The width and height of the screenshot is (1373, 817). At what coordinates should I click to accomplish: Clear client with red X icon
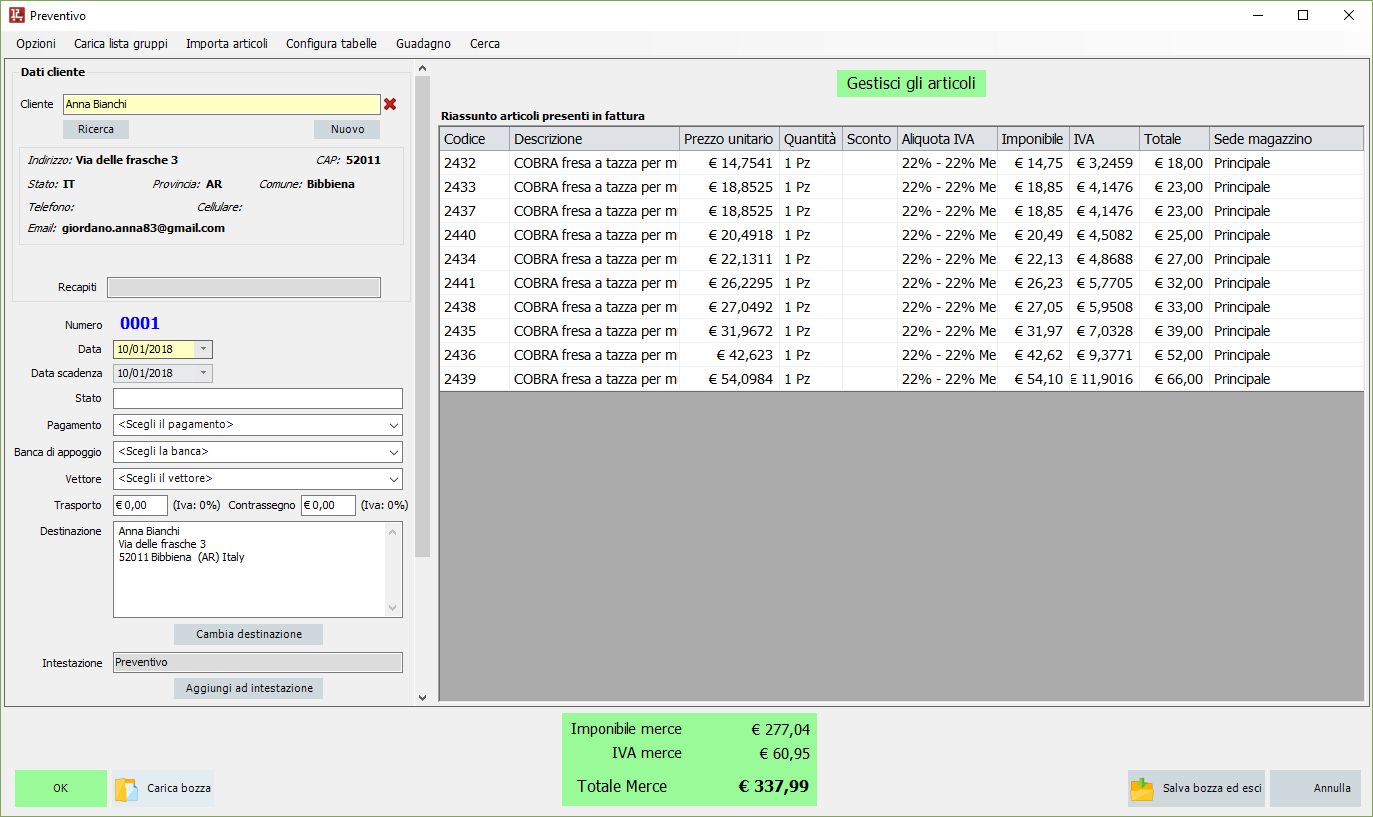[x=390, y=104]
